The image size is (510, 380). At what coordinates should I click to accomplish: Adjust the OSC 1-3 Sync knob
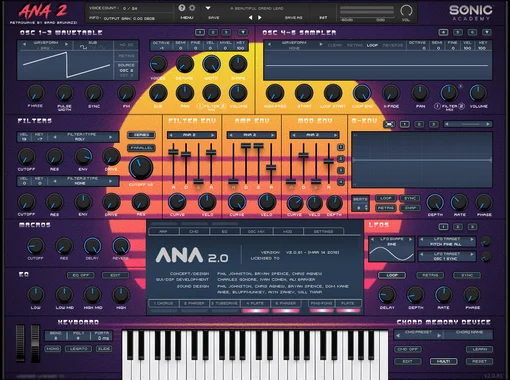[x=94, y=93]
